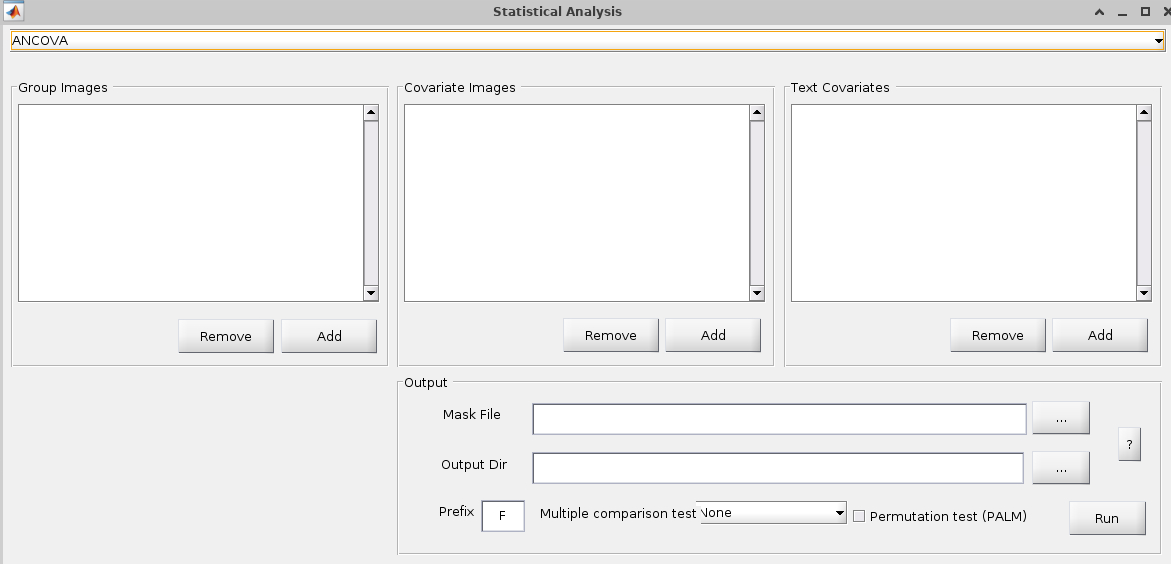Screen dimensions: 1171x564
Task: Enable the Permutation test (PALM) checkbox
Action: pyautogui.click(x=859, y=516)
